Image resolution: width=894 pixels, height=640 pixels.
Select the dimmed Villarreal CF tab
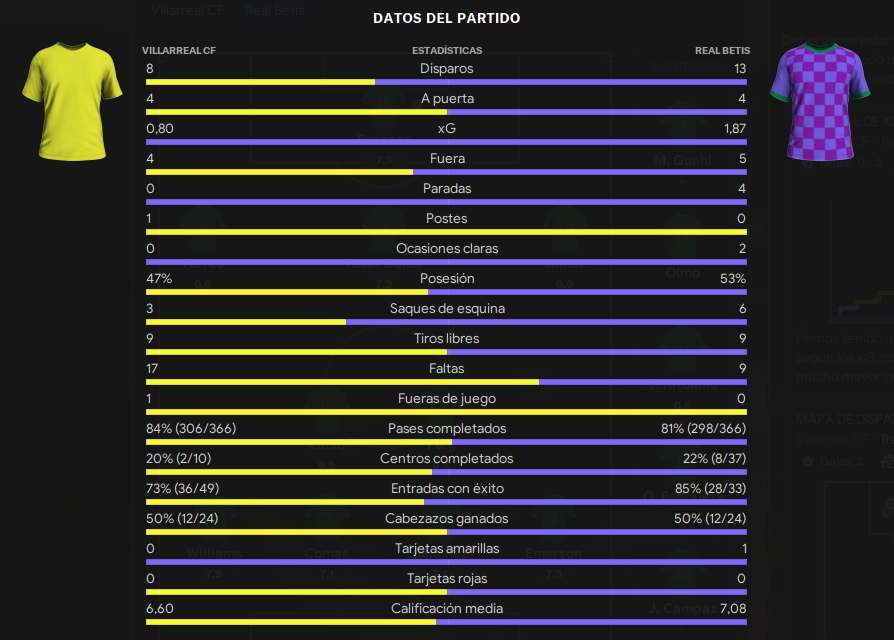click(x=188, y=10)
